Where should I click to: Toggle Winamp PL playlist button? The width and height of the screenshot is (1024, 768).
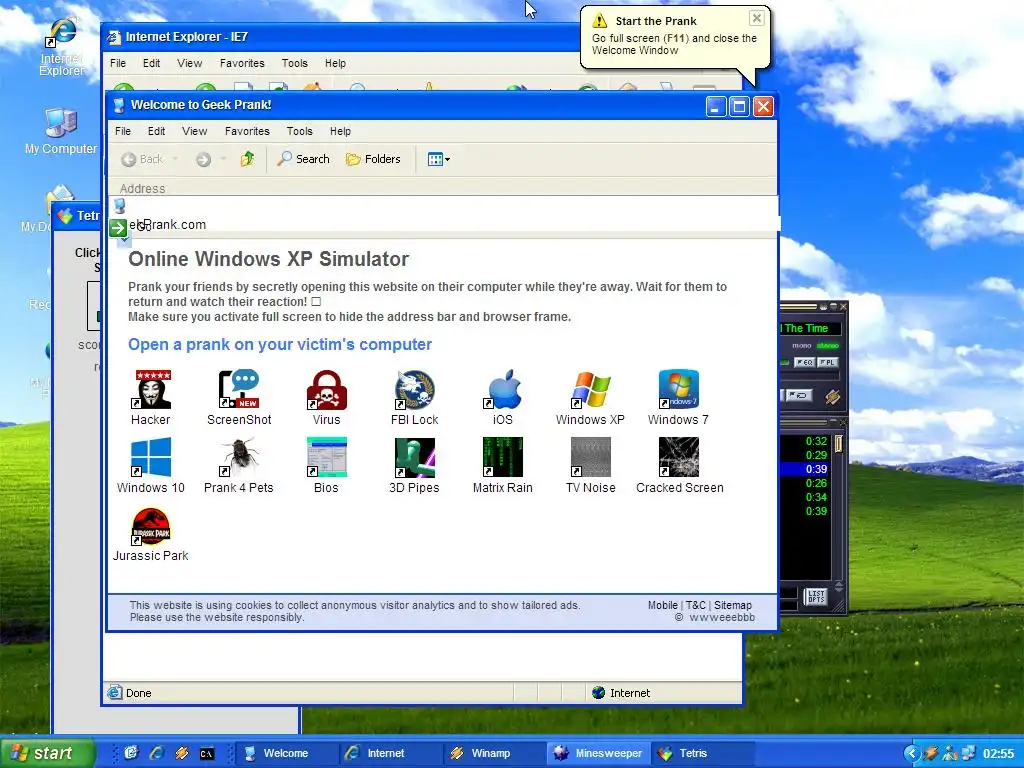(827, 362)
